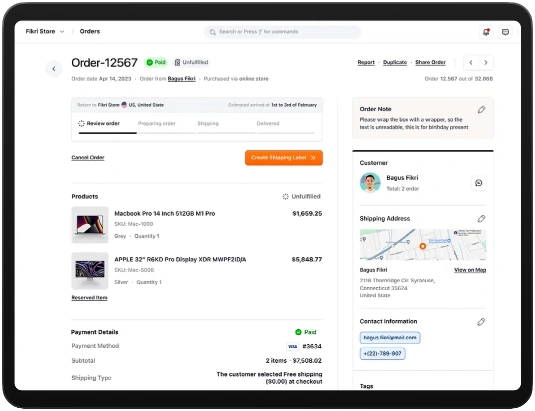
Task: Open the Macbook Pro product thumbnail
Action: click(x=90, y=225)
